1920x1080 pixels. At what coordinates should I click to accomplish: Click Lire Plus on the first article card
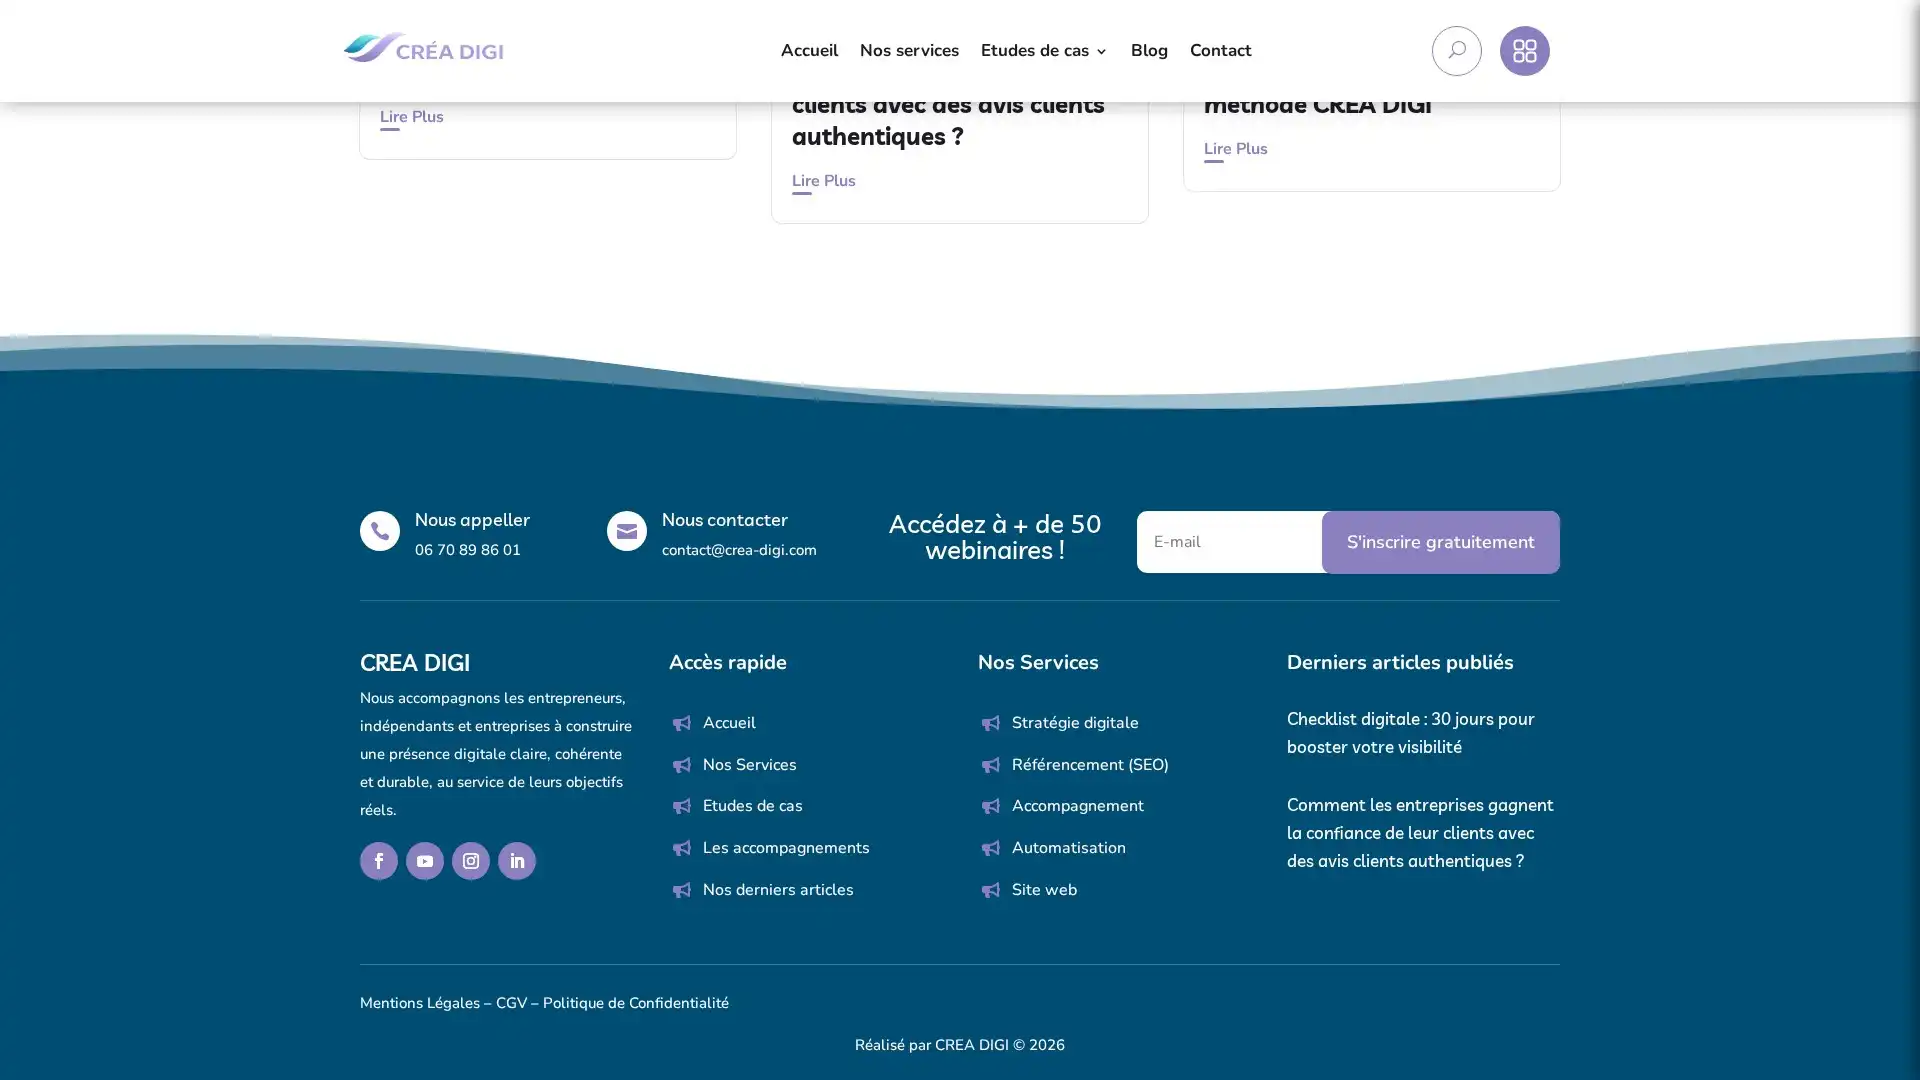pos(411,117)
